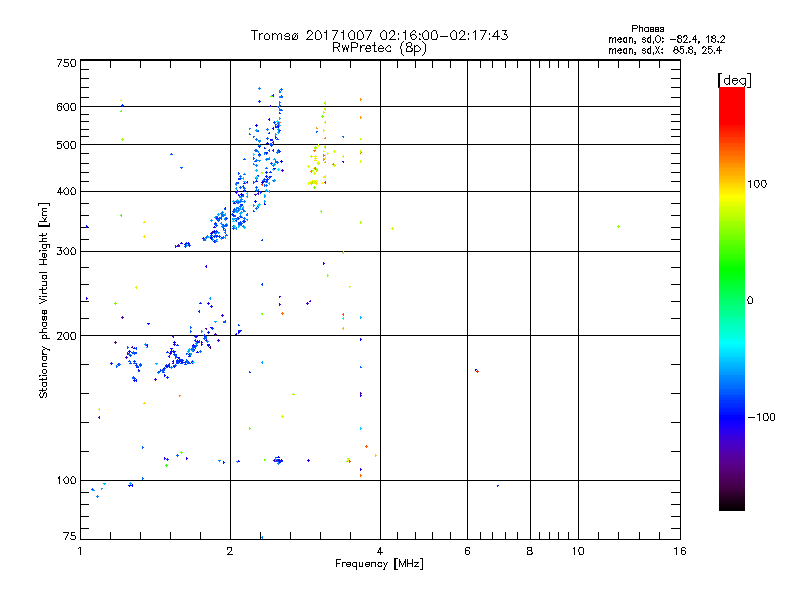Click the y-axis tick label '100'
This screenshot has height=600, width=800.
pos(66,480)
